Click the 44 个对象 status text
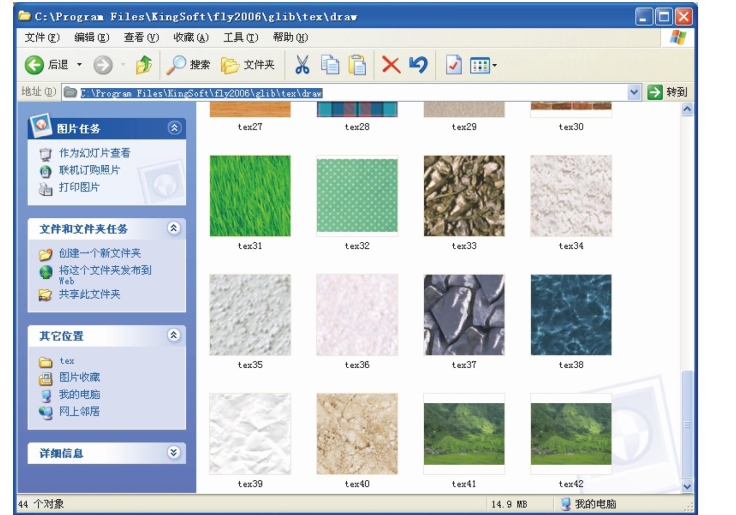This screenshot has width=736, height=515. coord(41,504)
